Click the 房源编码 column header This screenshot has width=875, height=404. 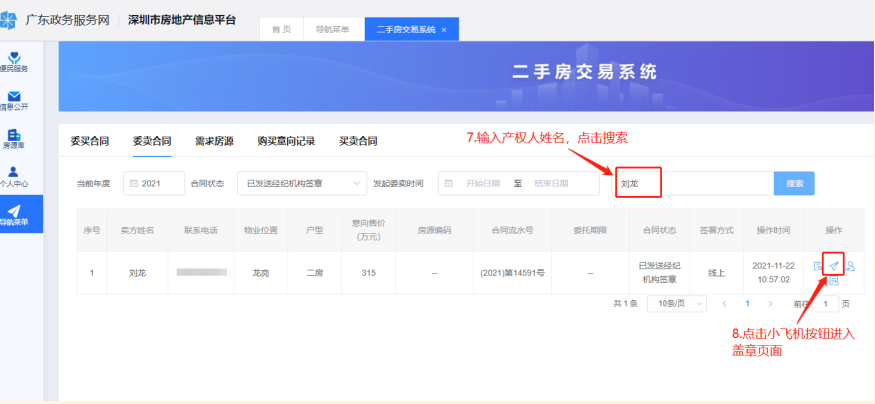coord(434,230)
